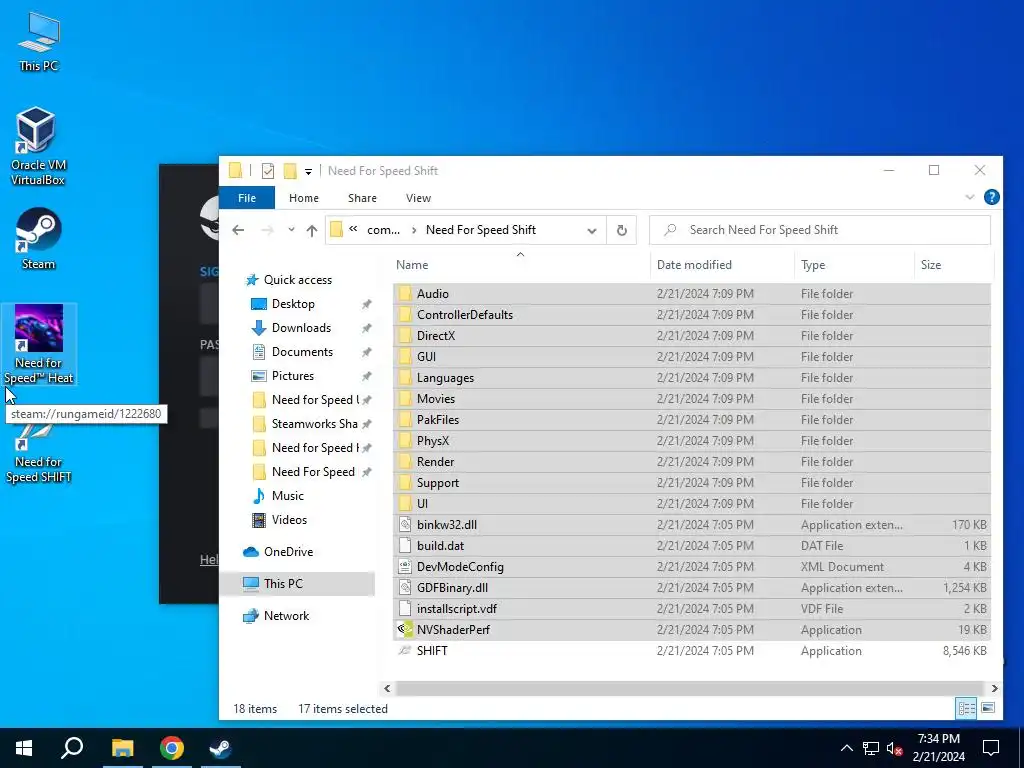This screenshot has width=1024, height=768.
Task: Open the Share ribbon tab
Action: pyautogui.click(x=362, y=198)
